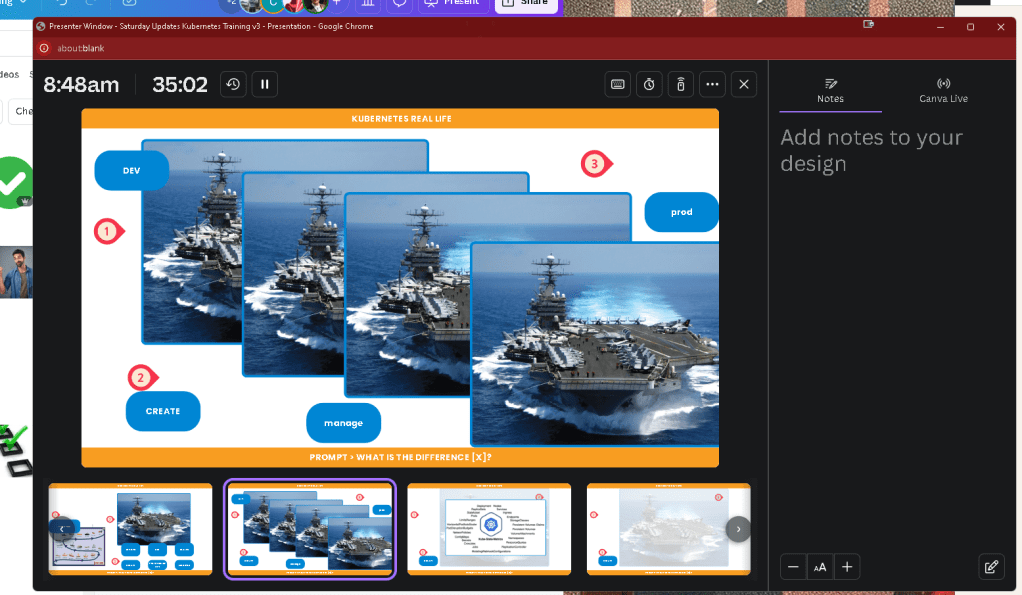Click the picture-in-picture icon in title bar
This screenshot has width=1022, height=595.
point(868,24)
